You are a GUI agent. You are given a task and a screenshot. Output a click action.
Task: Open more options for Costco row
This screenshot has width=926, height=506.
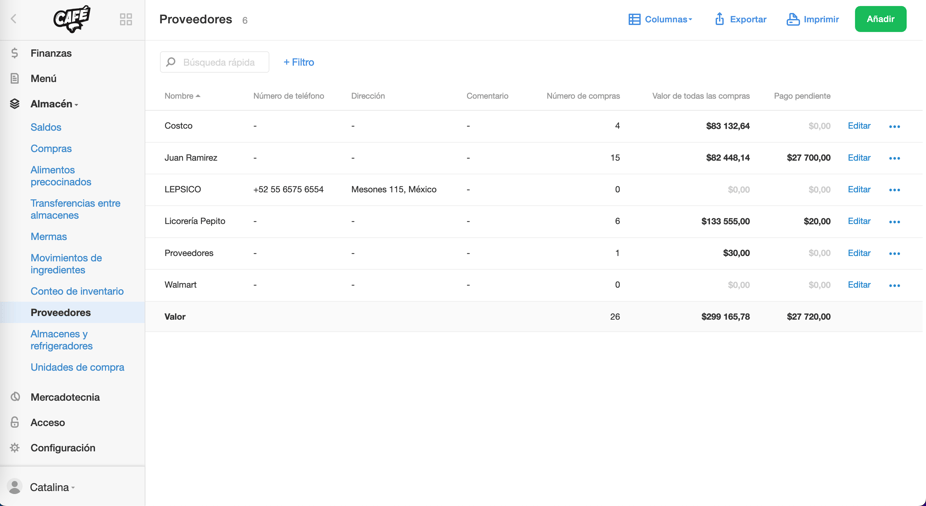click(894, 127)
